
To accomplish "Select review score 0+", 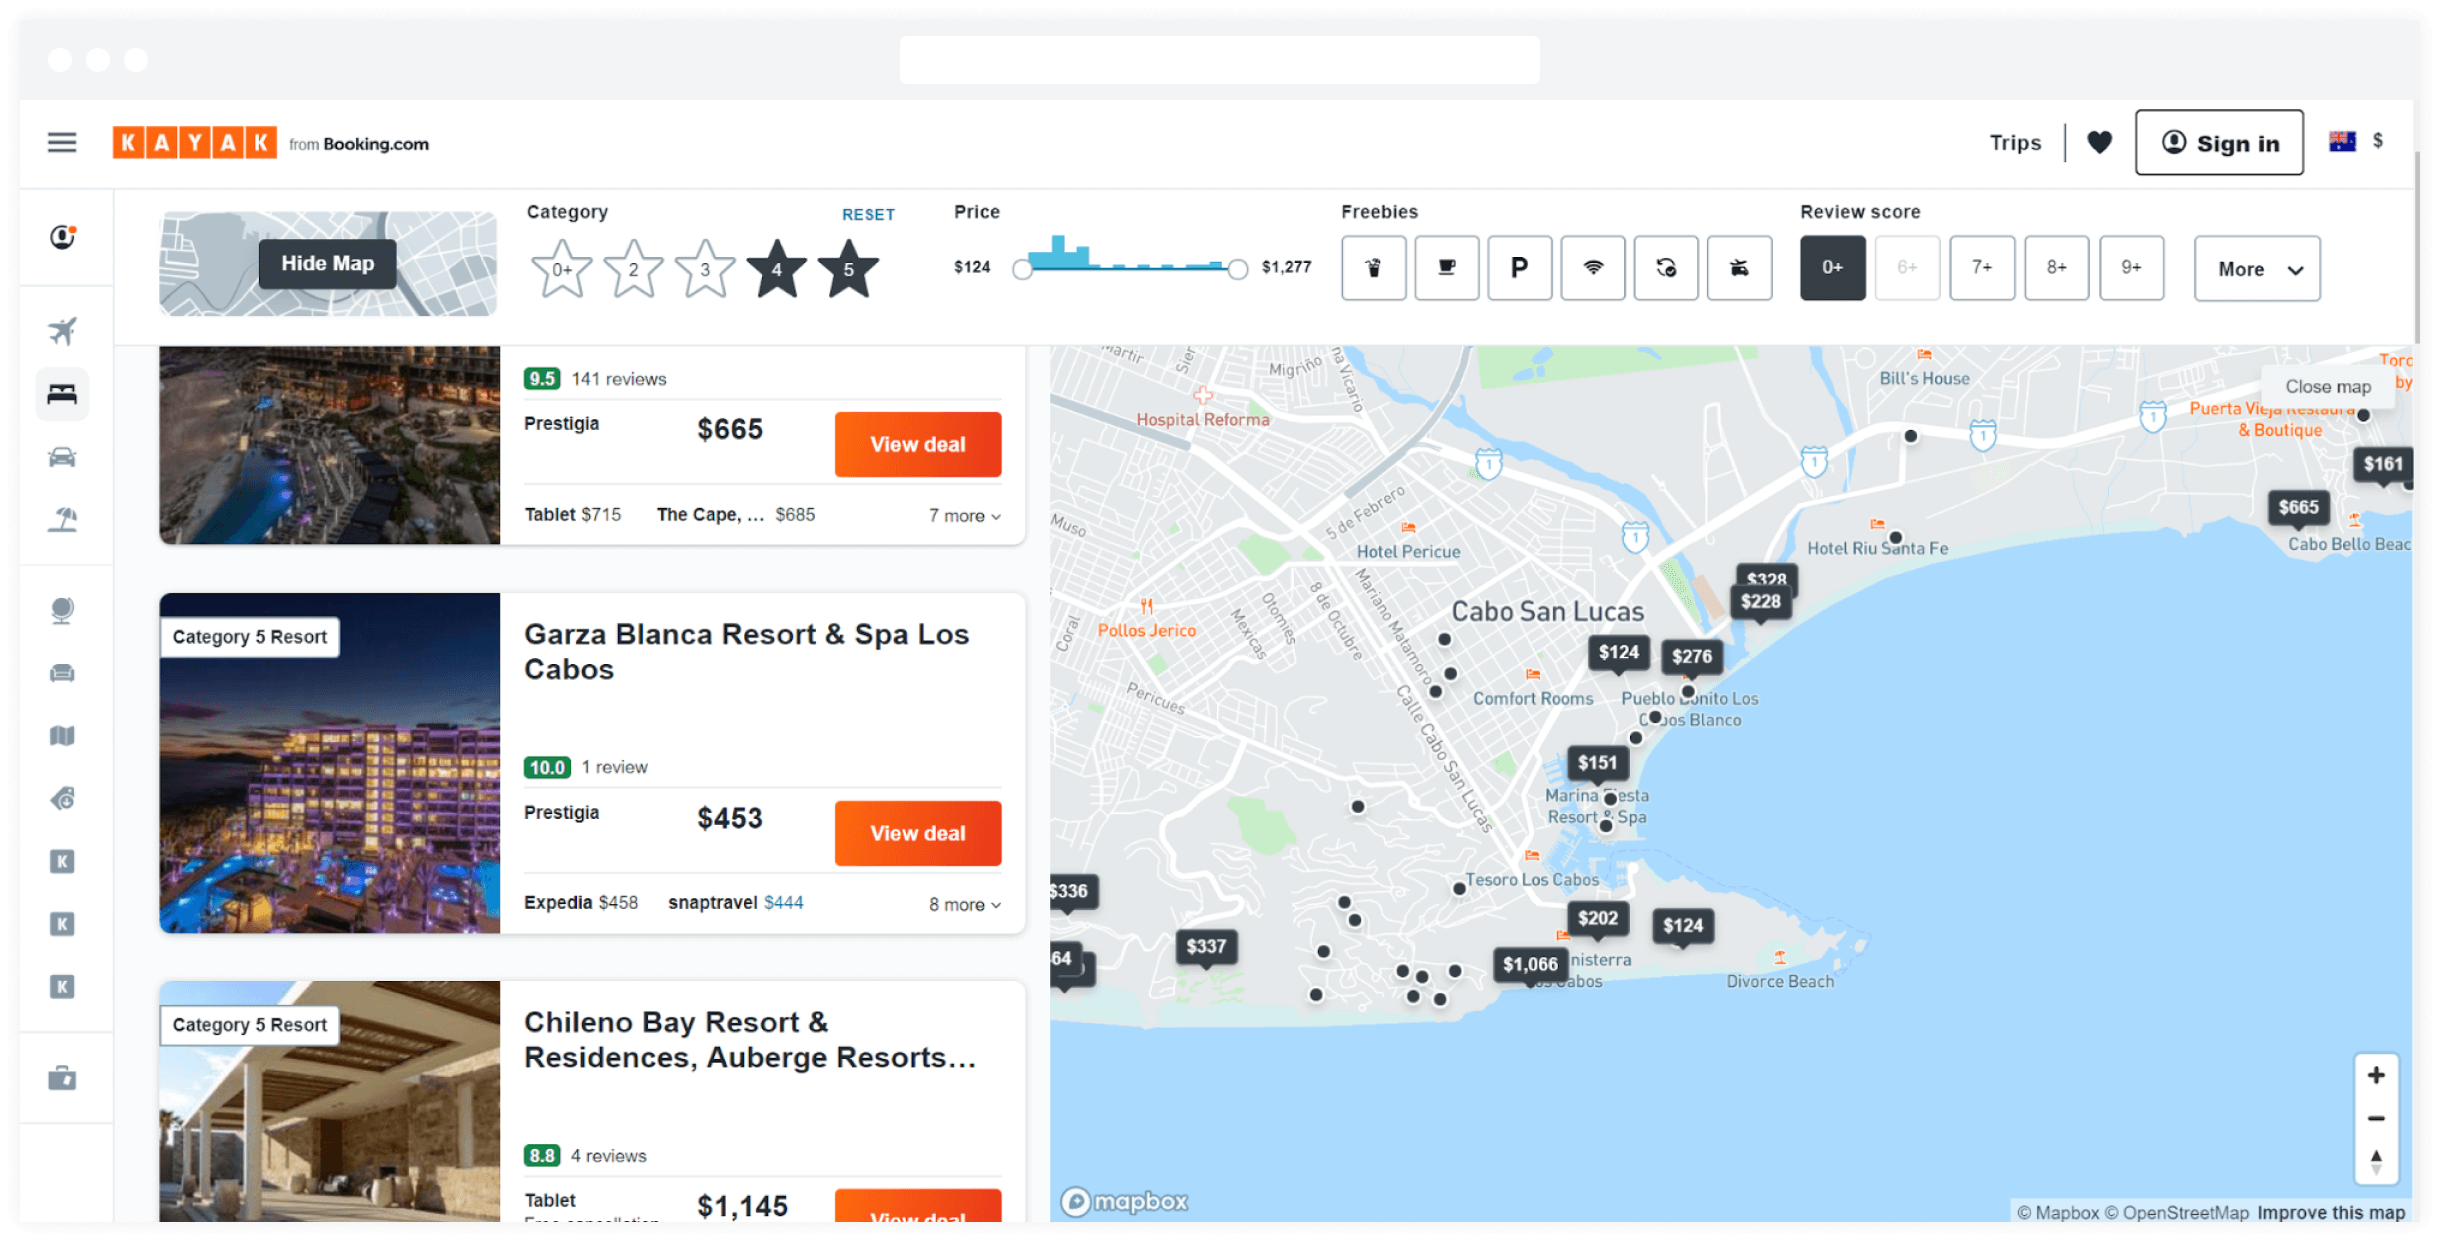I will pyautogui.click(x=1832, y=268).
